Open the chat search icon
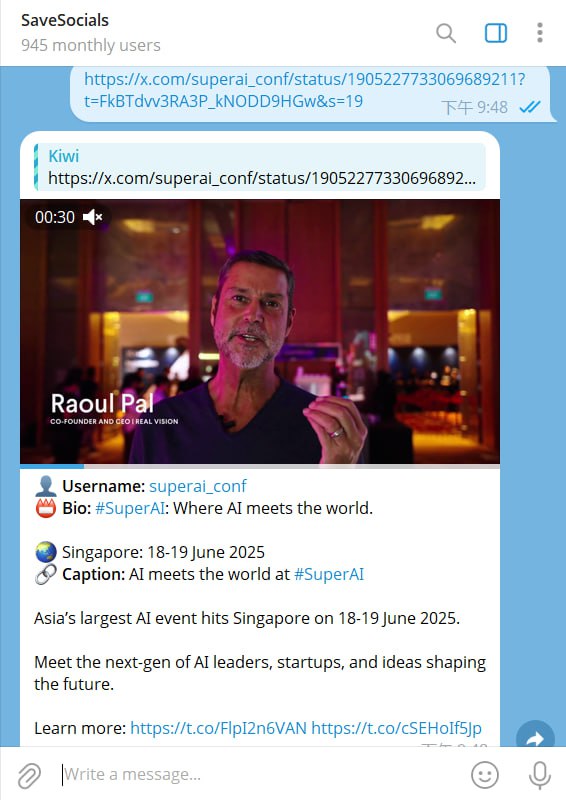 pyautogui.click(x=446, y=33)
